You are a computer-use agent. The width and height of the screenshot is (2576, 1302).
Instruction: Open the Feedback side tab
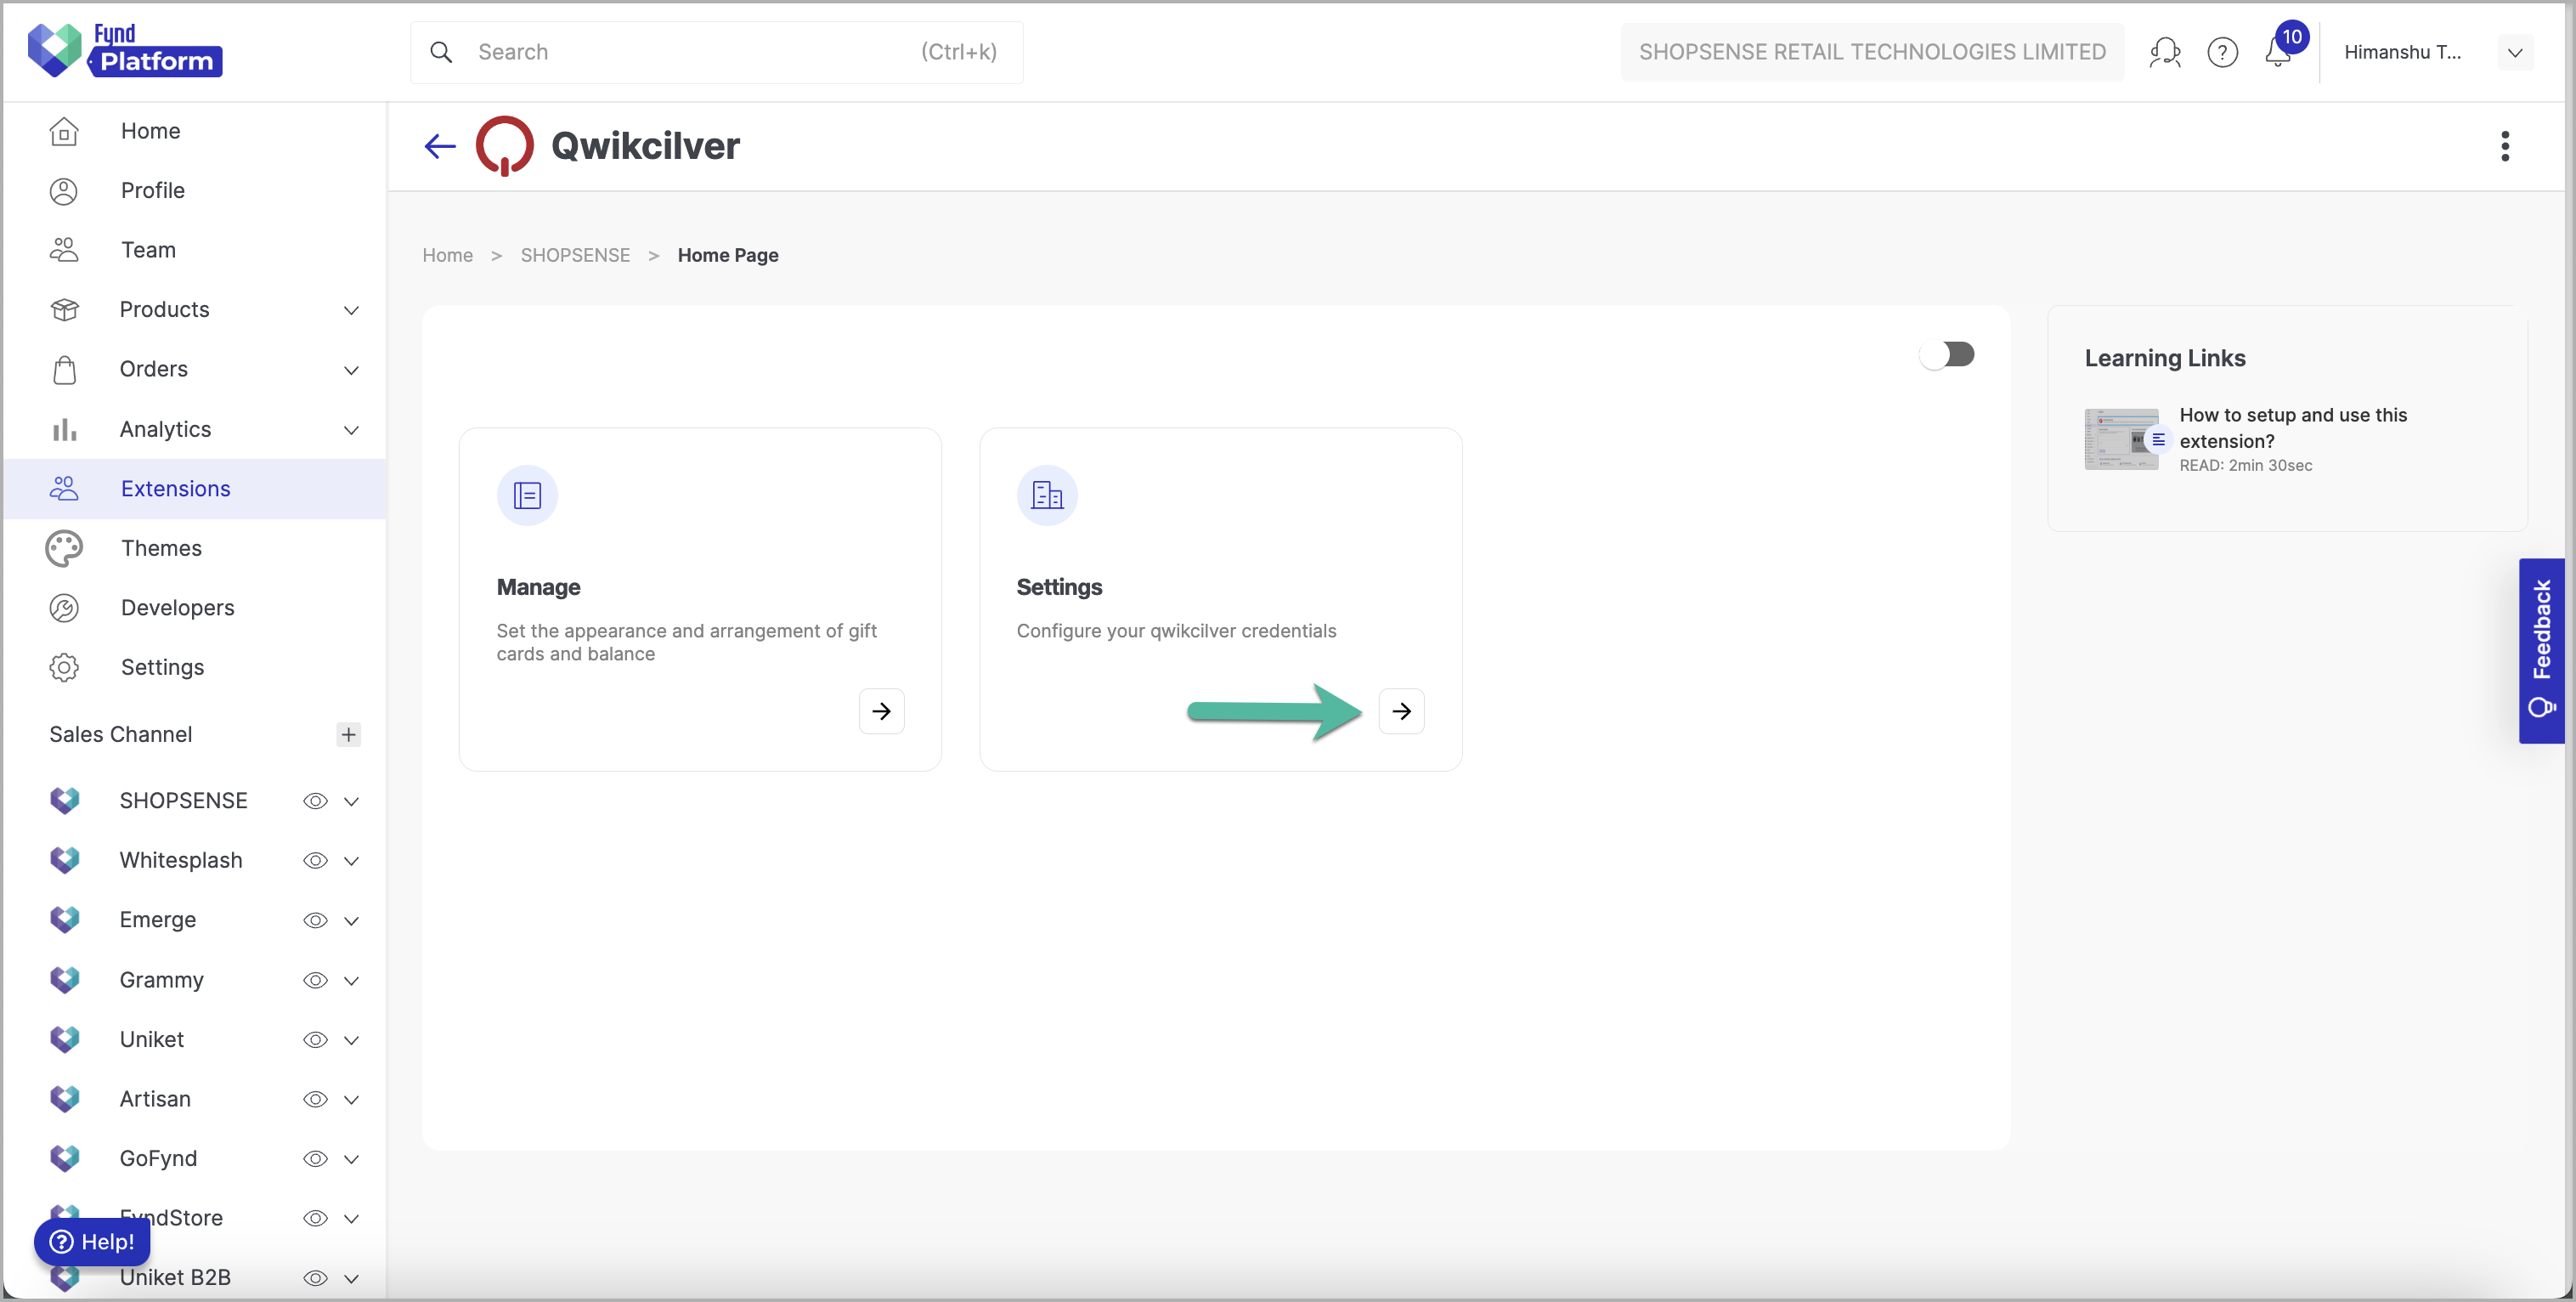(2541, 651)
